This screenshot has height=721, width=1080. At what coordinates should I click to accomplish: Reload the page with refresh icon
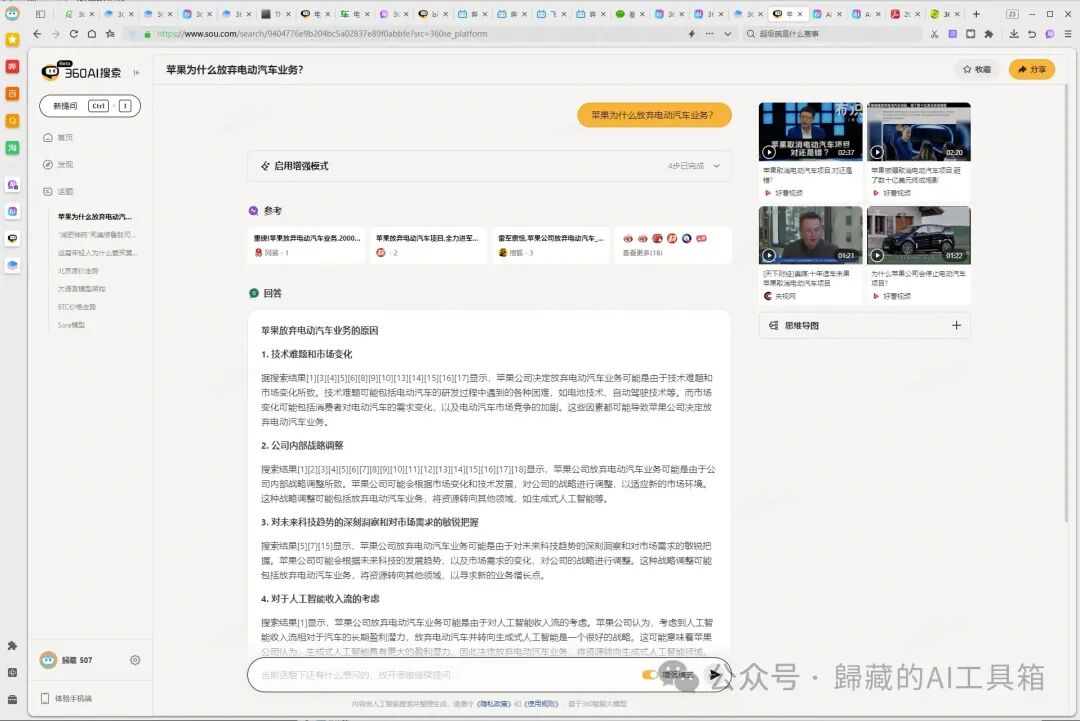click(x=74, y=34)
